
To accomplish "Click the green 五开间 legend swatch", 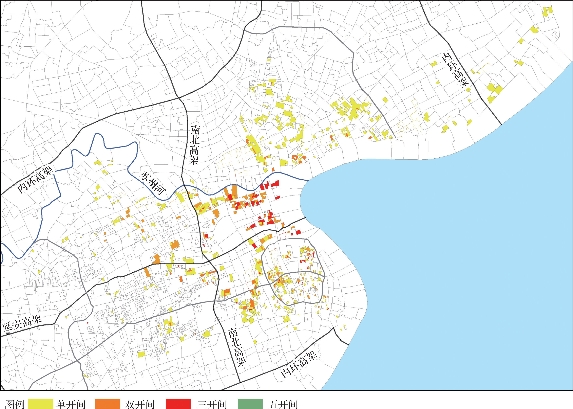I will pyautogui.click(x=250, y=404).
